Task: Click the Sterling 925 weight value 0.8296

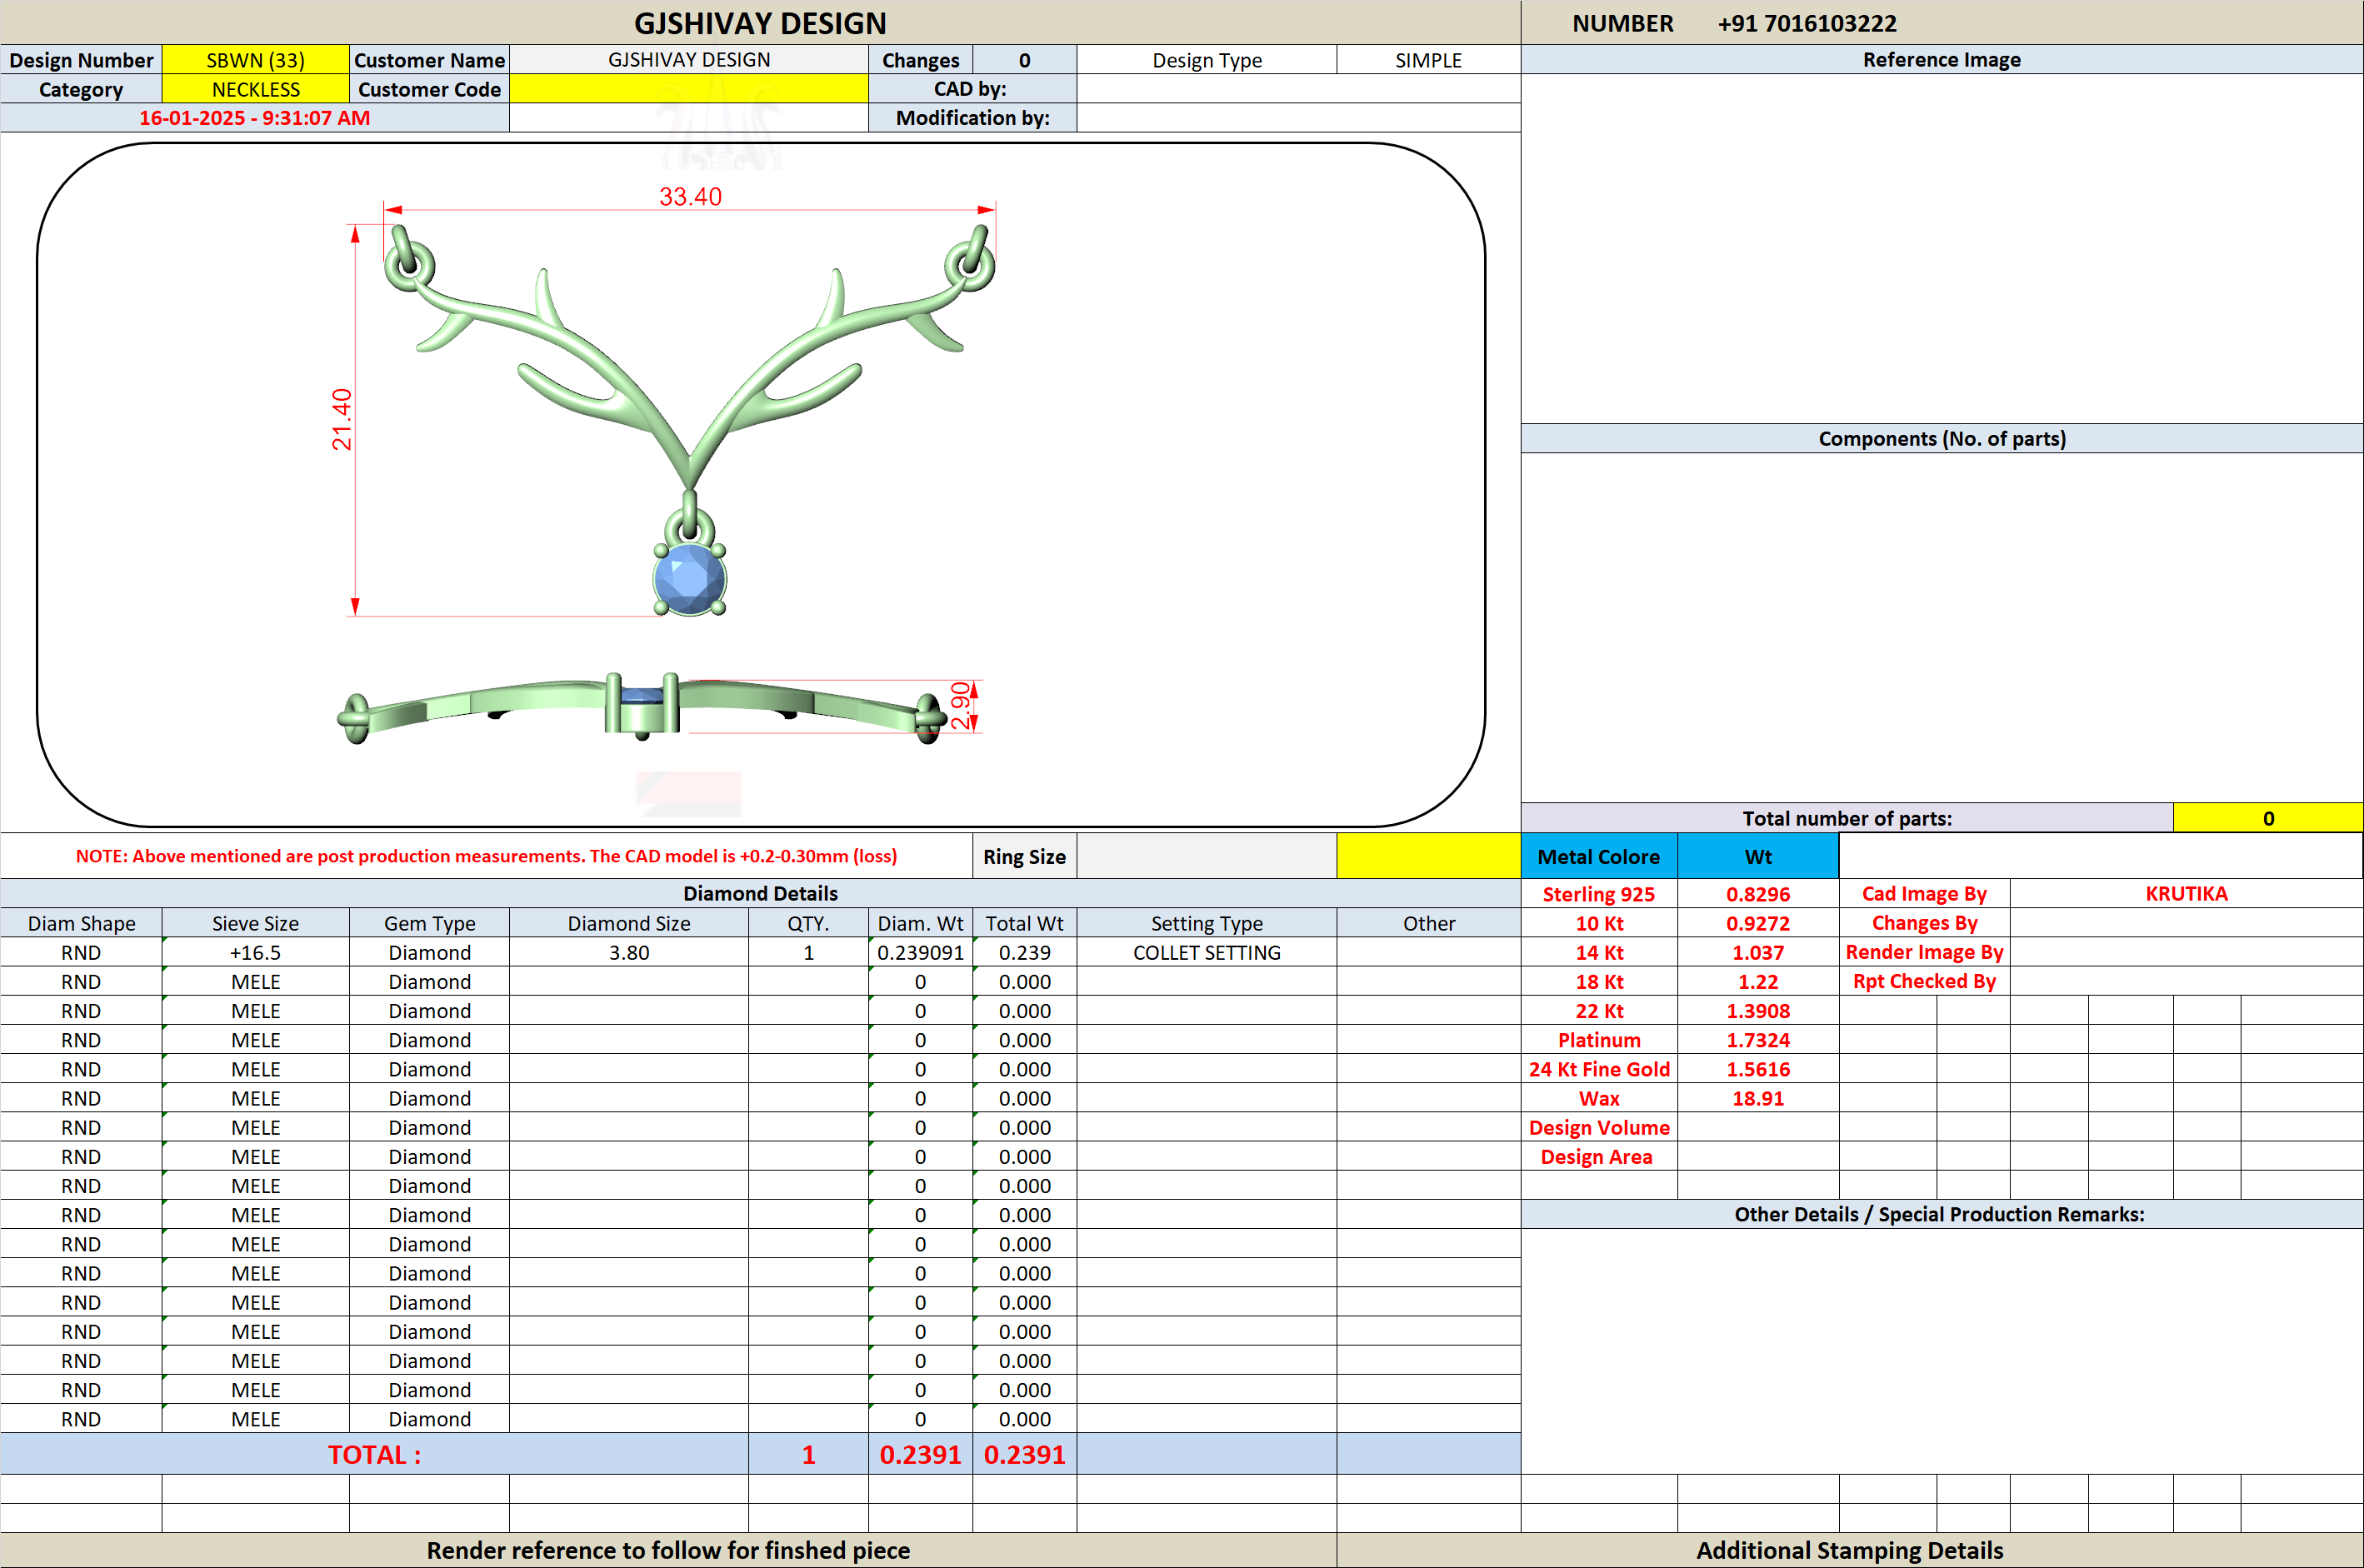Action: coord(1758,894)
